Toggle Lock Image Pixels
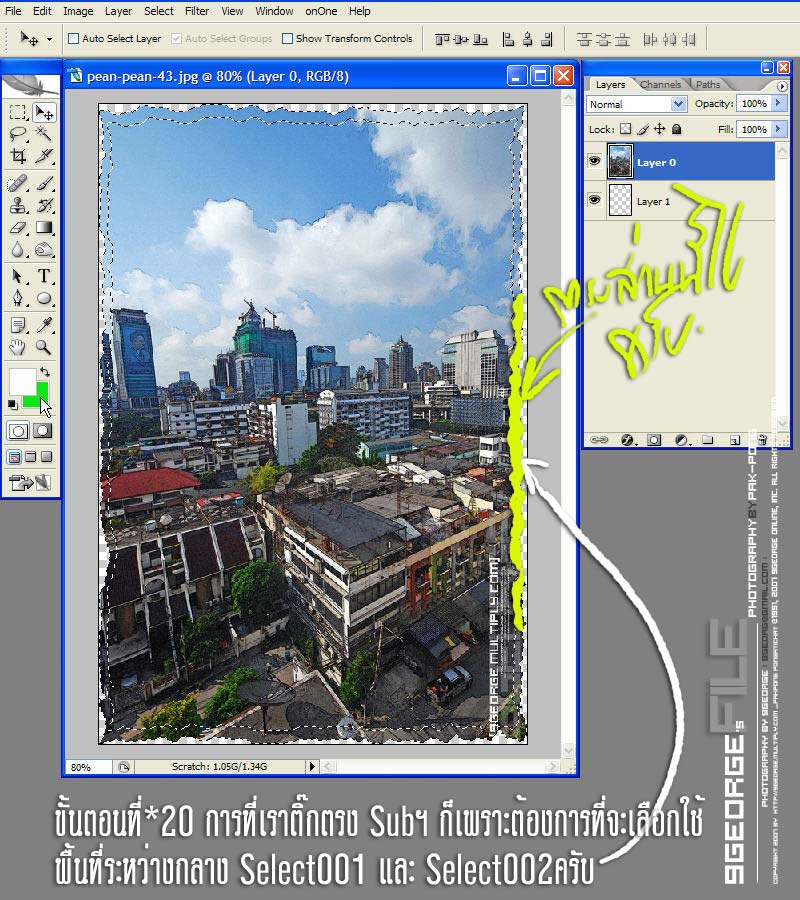800x900 pixels. [x=643, y=129]
